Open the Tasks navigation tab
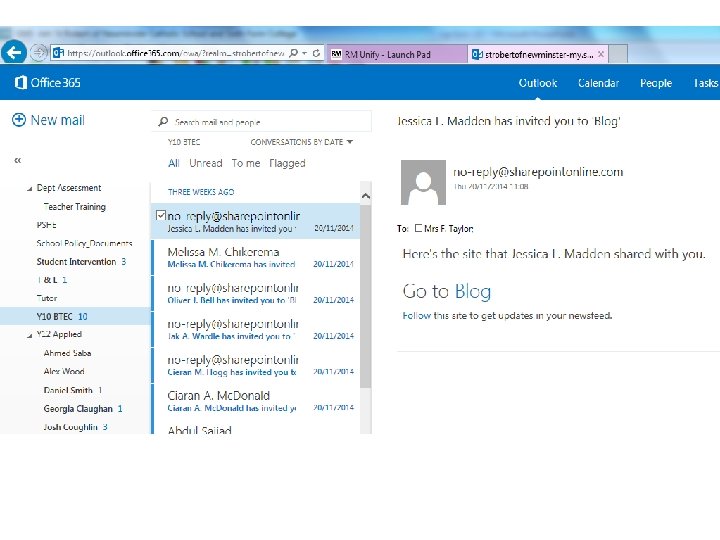The height and width of the screenshot is (540, 720). coord(706,83)
